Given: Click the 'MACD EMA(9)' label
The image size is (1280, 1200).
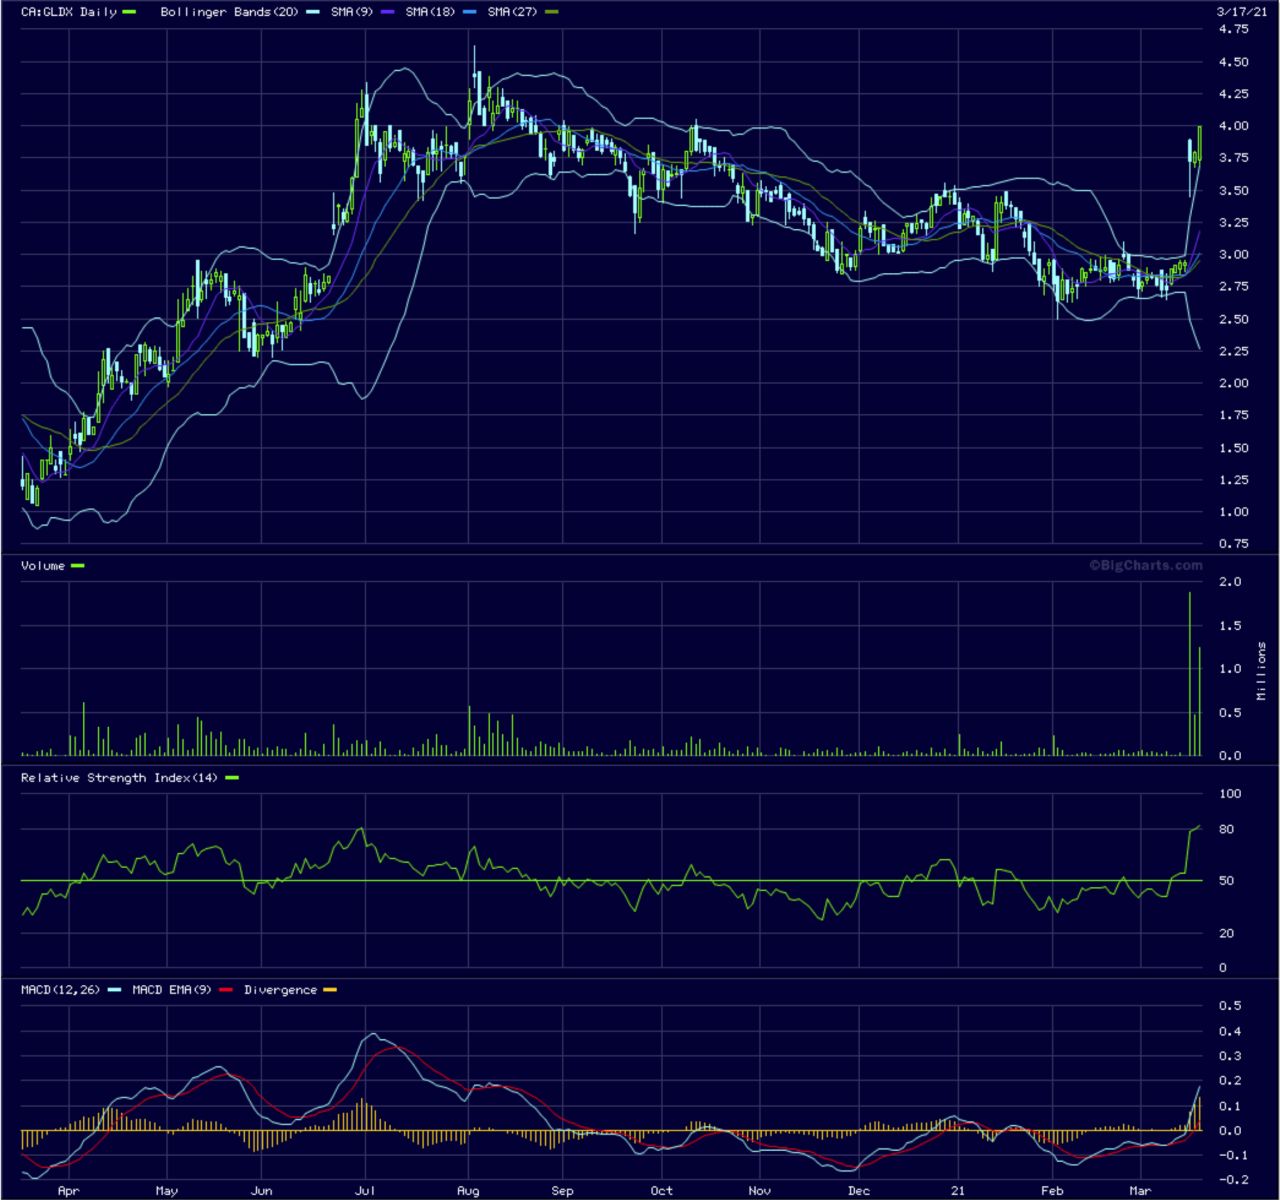Looking at the screenshot, I should point(172,990).
